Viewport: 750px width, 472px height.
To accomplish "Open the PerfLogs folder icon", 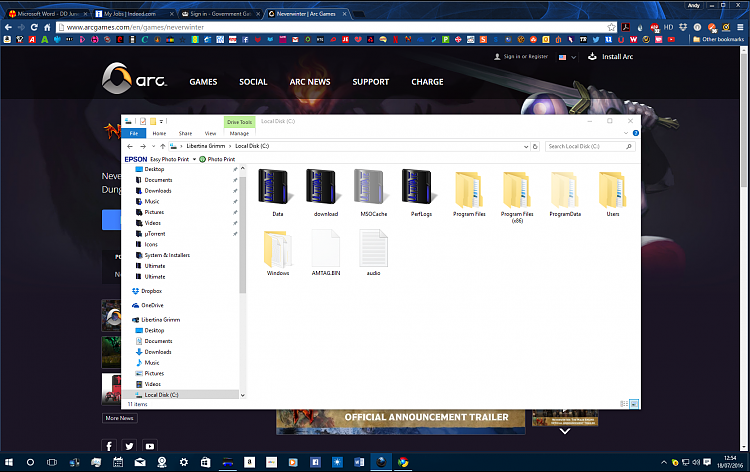I will coord(419,187).
